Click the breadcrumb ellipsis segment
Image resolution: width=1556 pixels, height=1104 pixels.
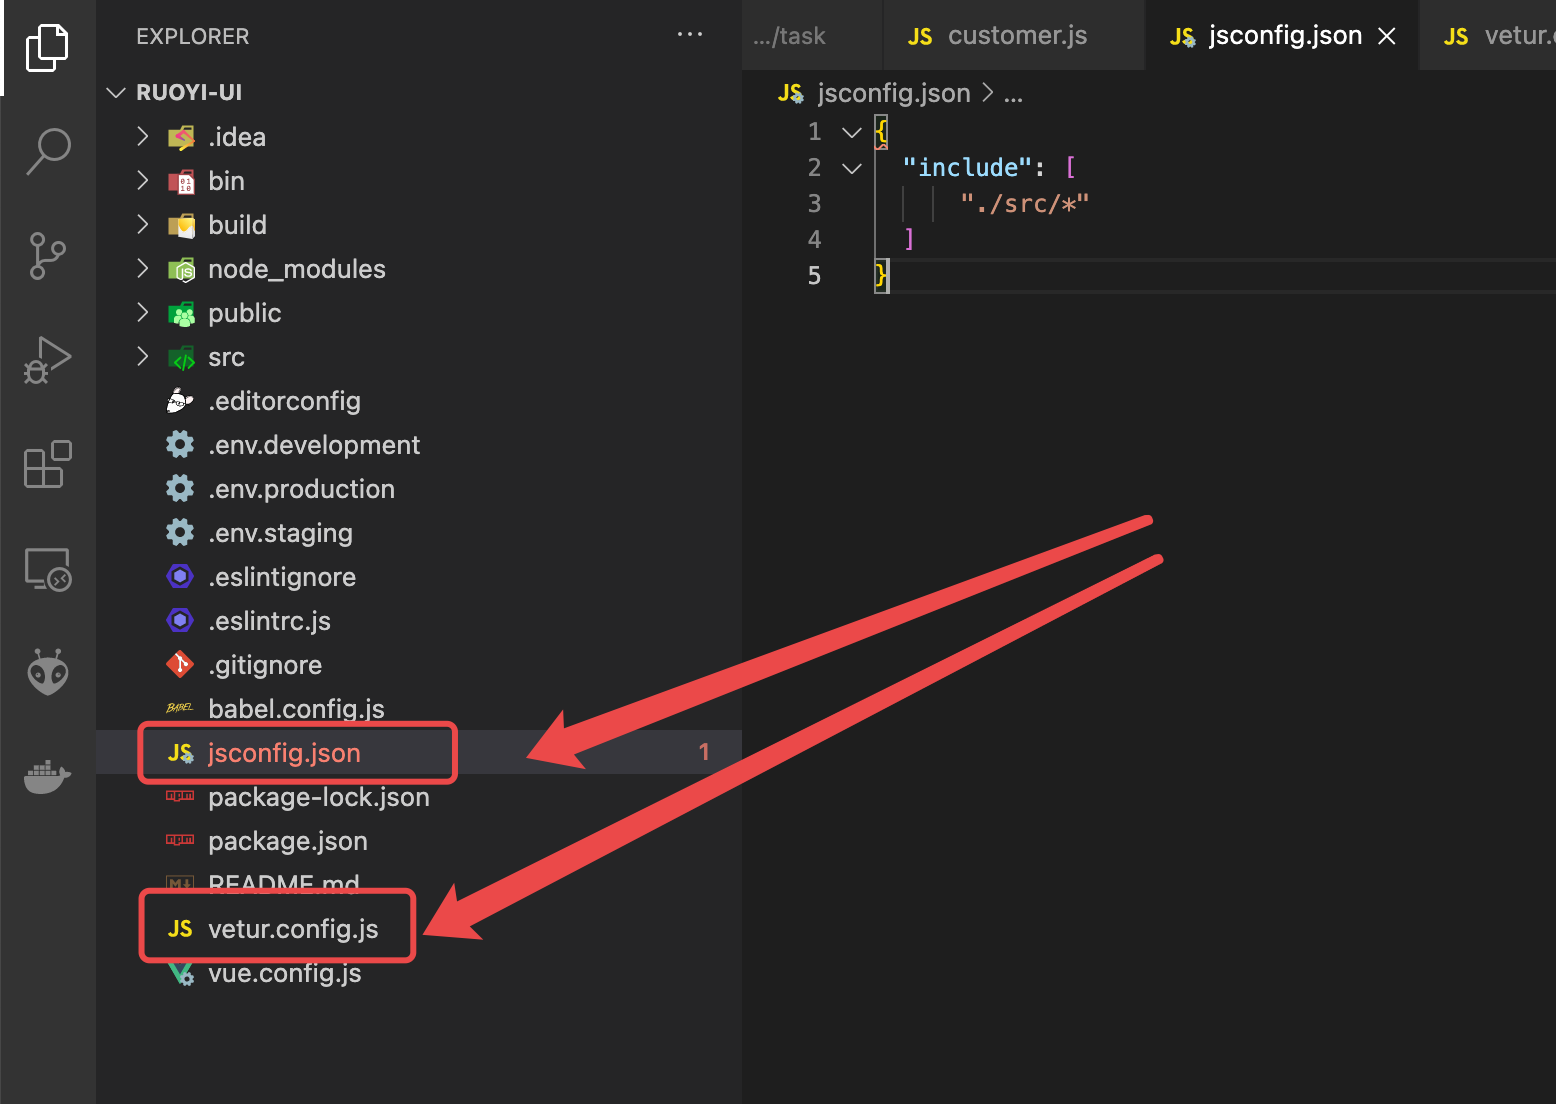(1013, 95)
